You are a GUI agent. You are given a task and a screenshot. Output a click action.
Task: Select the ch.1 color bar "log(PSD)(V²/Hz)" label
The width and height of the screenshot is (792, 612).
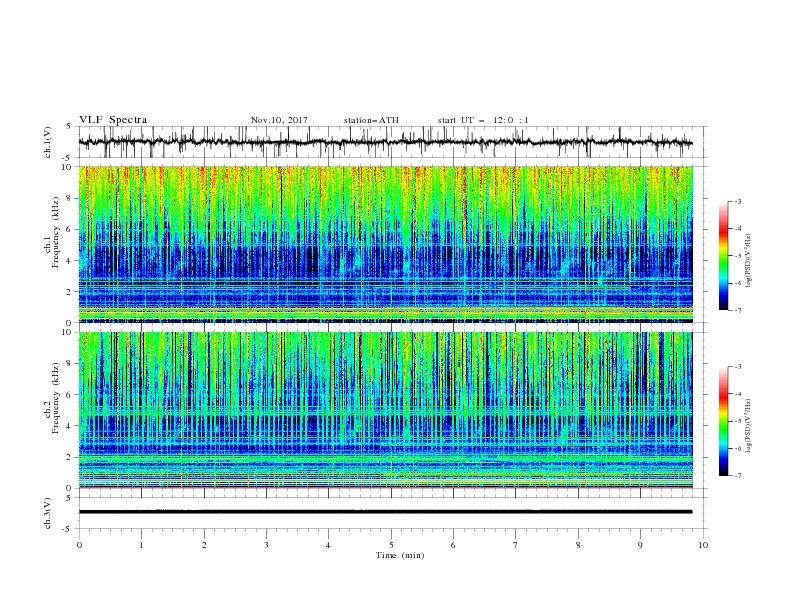pos(748,261)
